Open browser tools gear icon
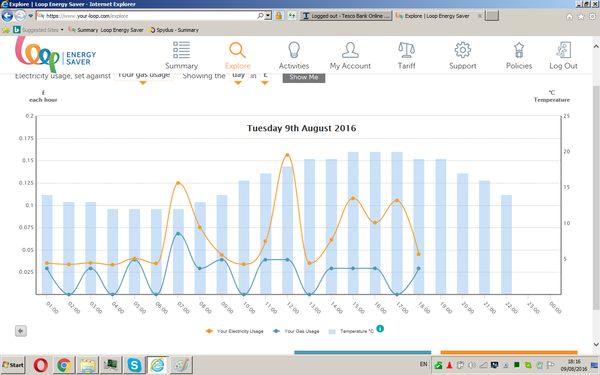The height and width of the screenshot is (375, 600). tap(592, 16)
